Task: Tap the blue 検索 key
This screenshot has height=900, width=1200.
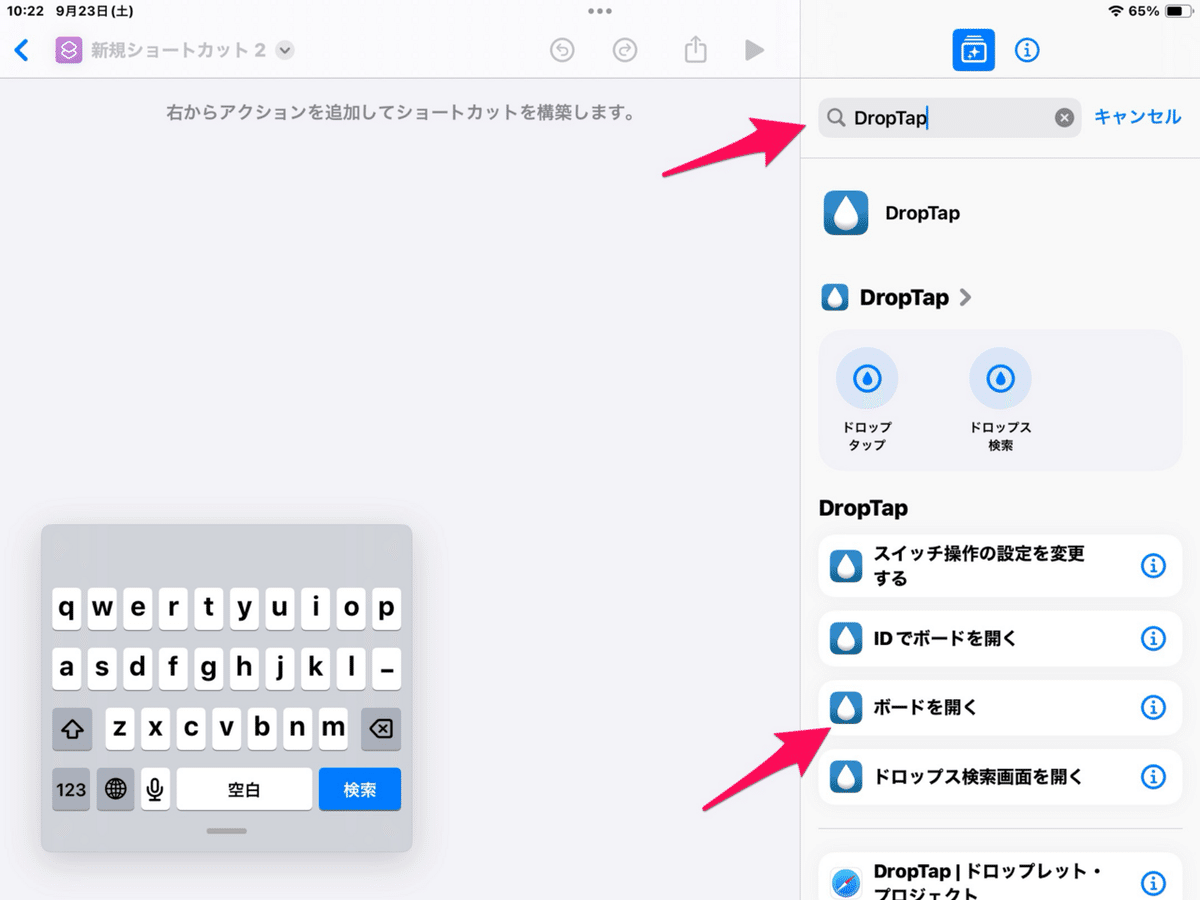Action: coord(360,789)
